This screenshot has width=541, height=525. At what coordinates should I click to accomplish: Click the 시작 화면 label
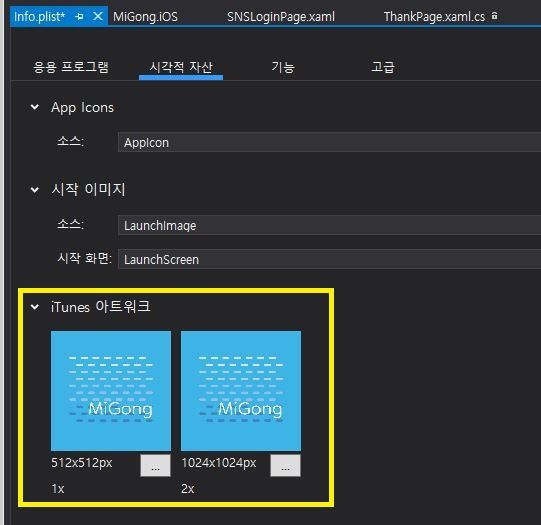[x=85, y=258]
